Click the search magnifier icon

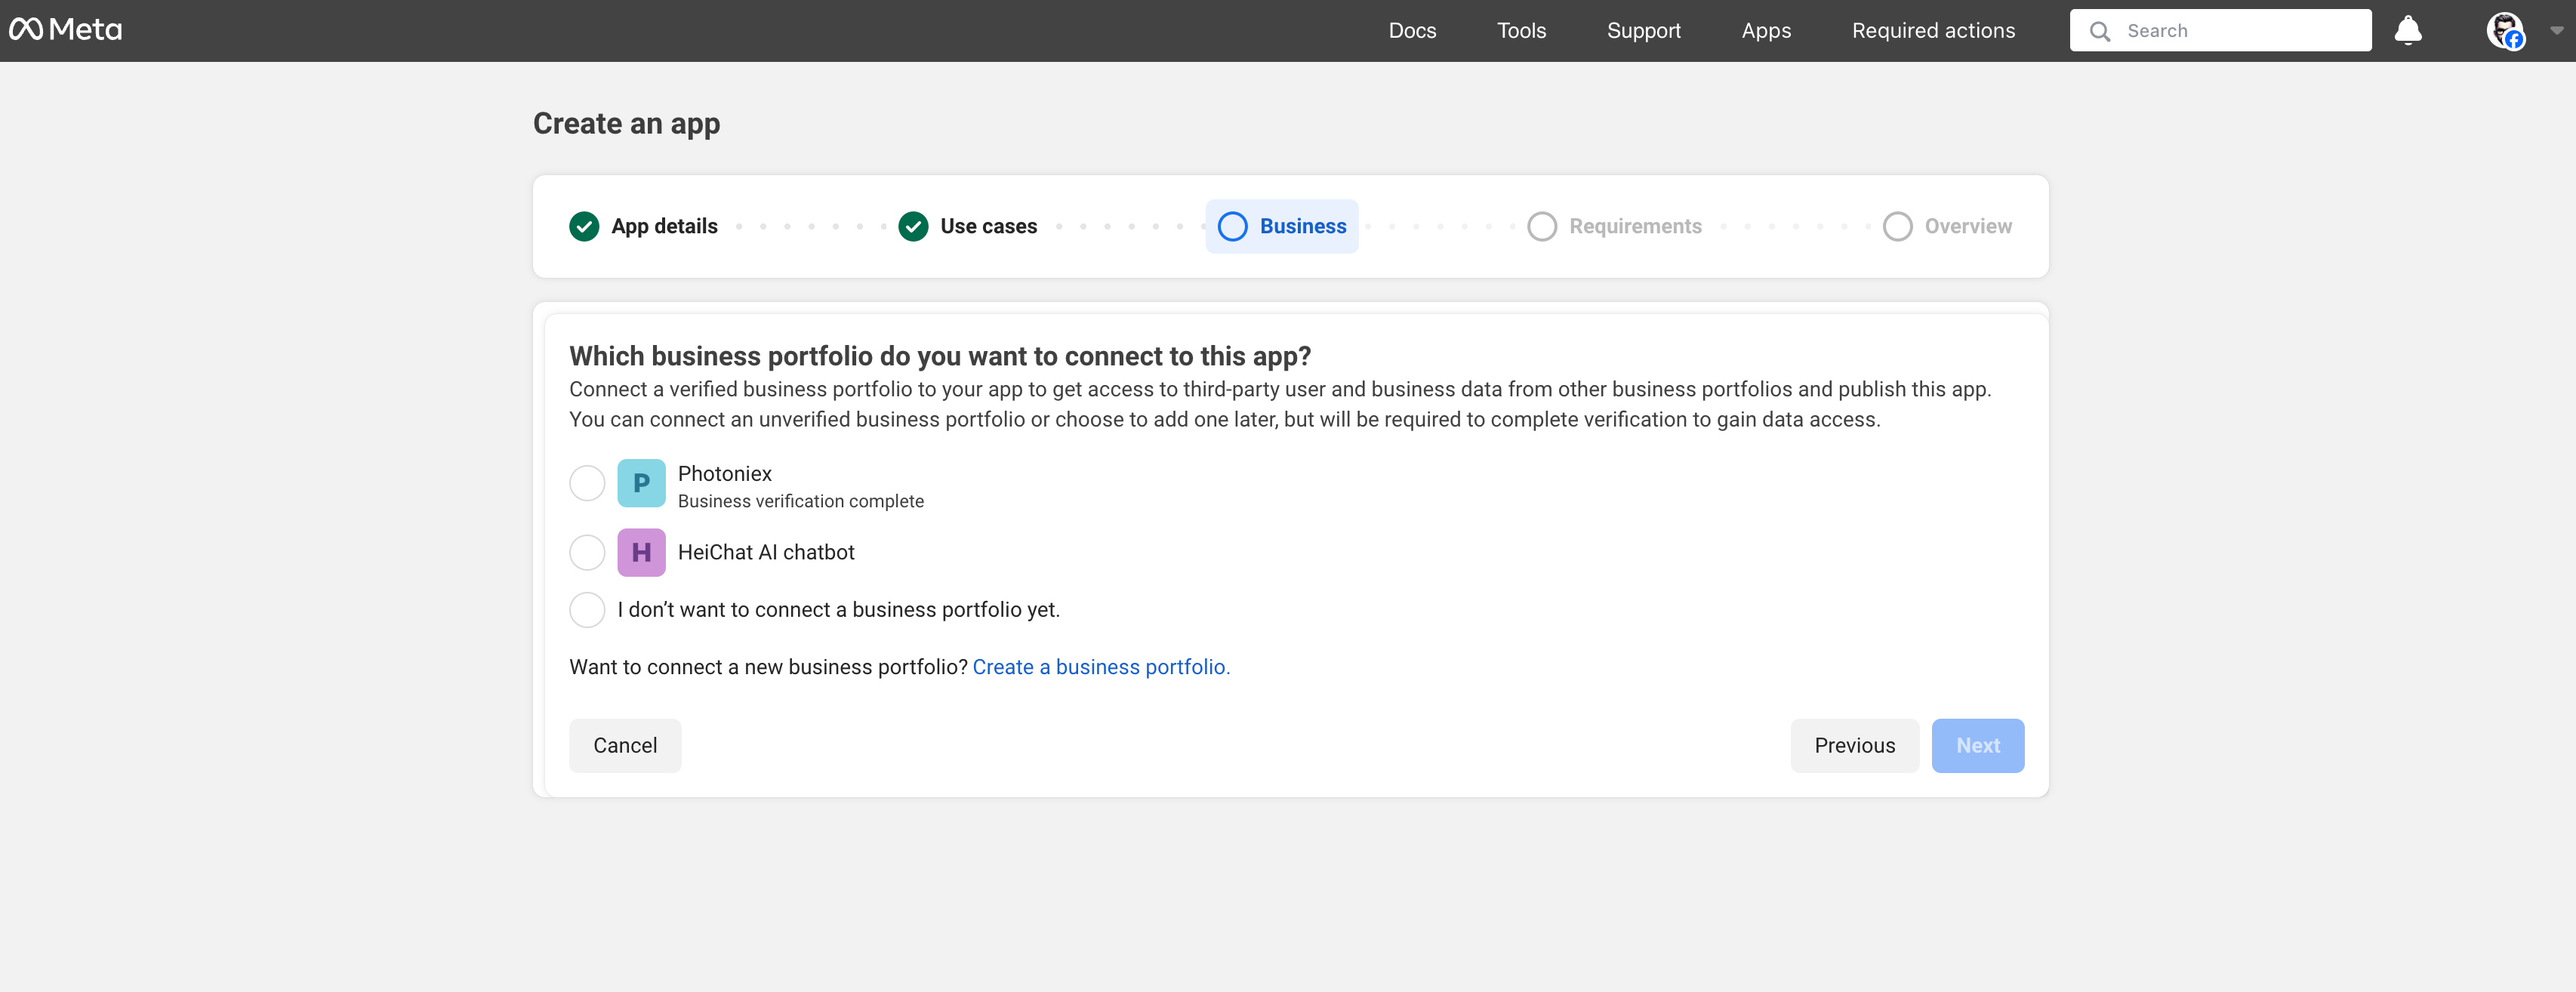click(2099, 31)
